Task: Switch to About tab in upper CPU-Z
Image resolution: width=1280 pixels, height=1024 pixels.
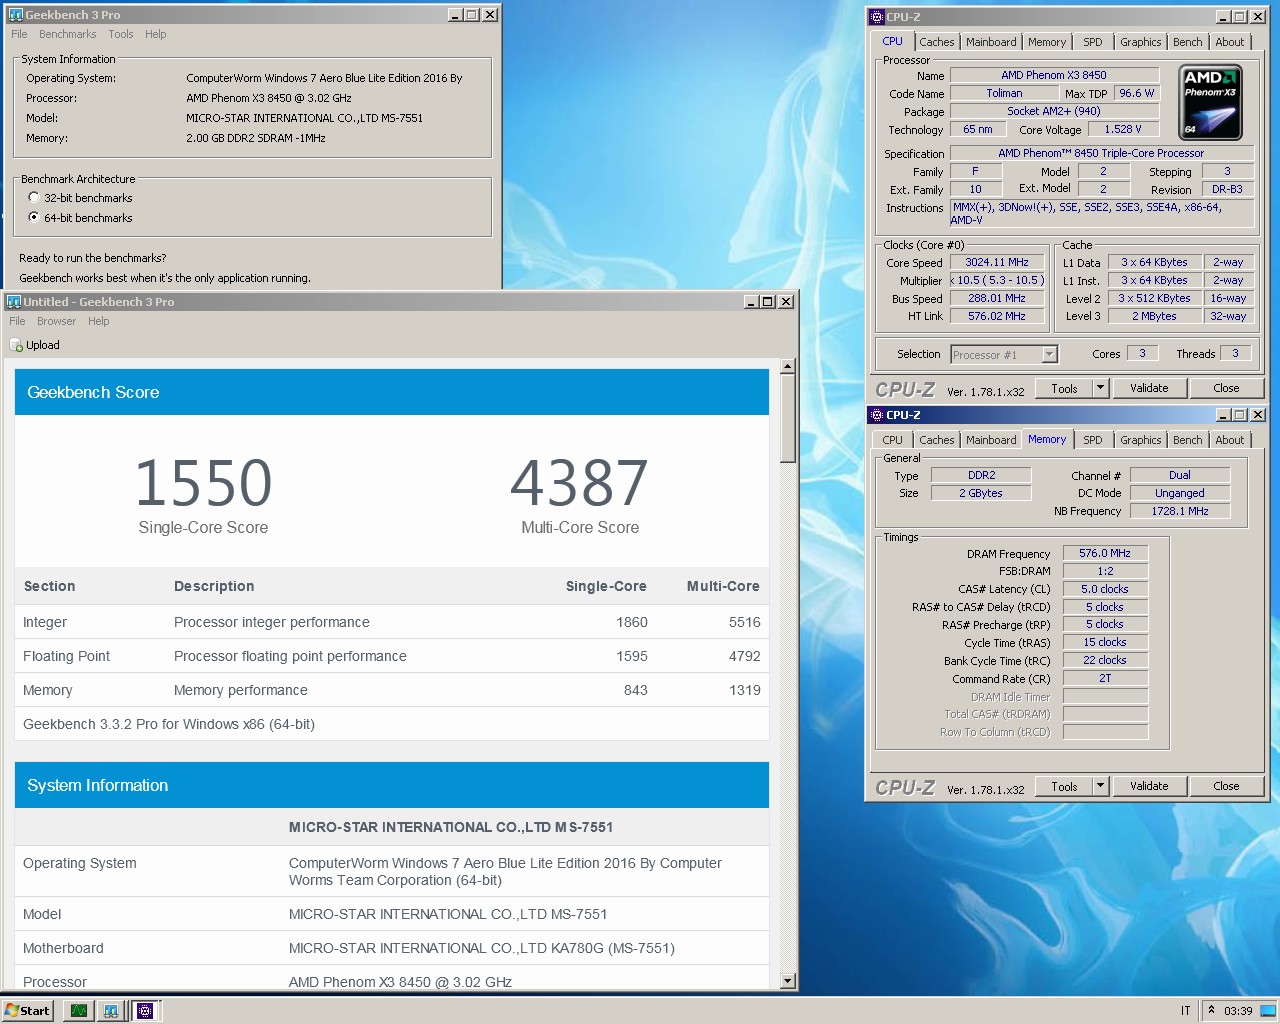Action: click(x=1230, y=42)
